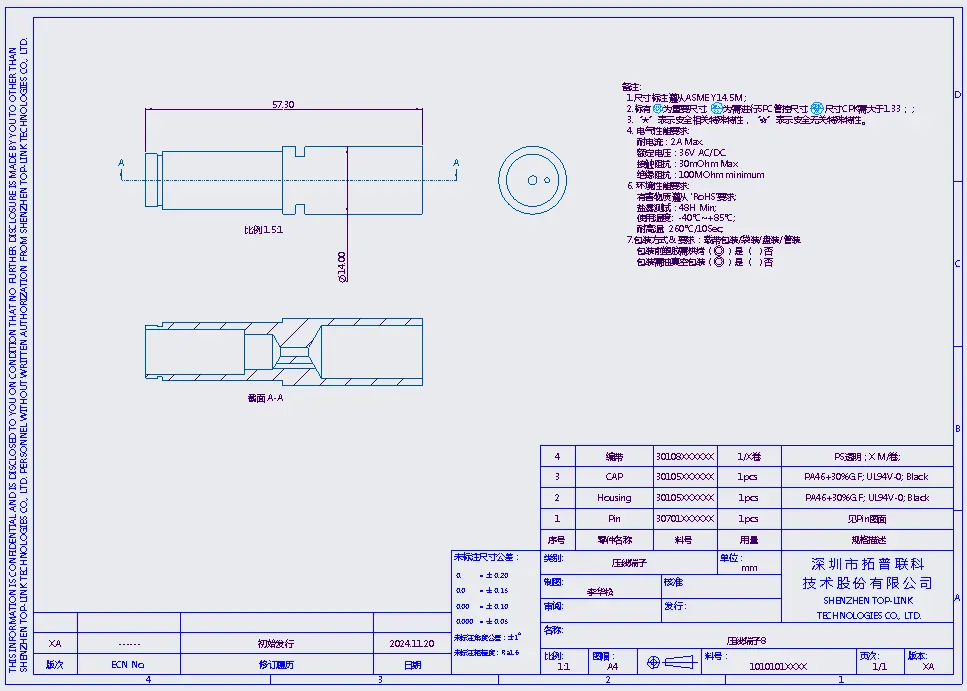Viewport: 967px width, 691px height.
Task: Select the right section arrow marked A
Action: (x=456, y=163)
